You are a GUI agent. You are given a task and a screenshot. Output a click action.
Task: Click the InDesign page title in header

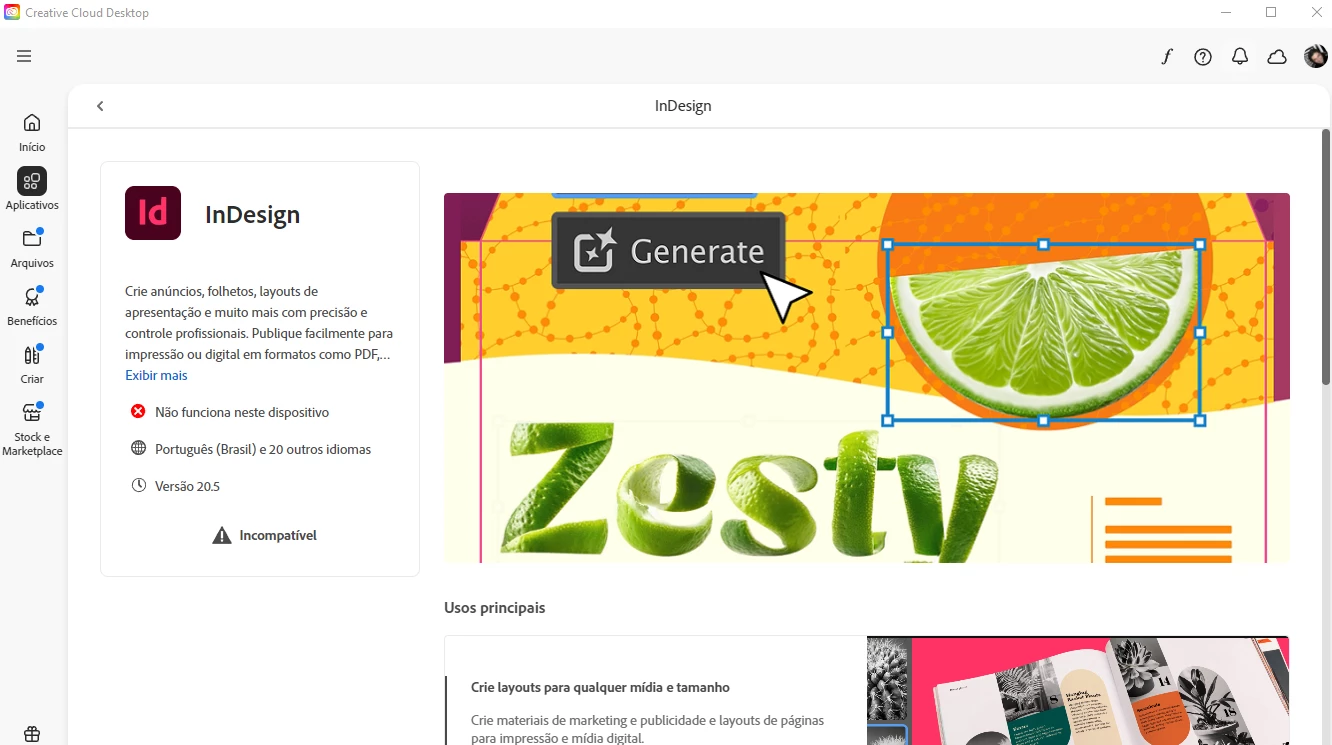click(683, 106)
